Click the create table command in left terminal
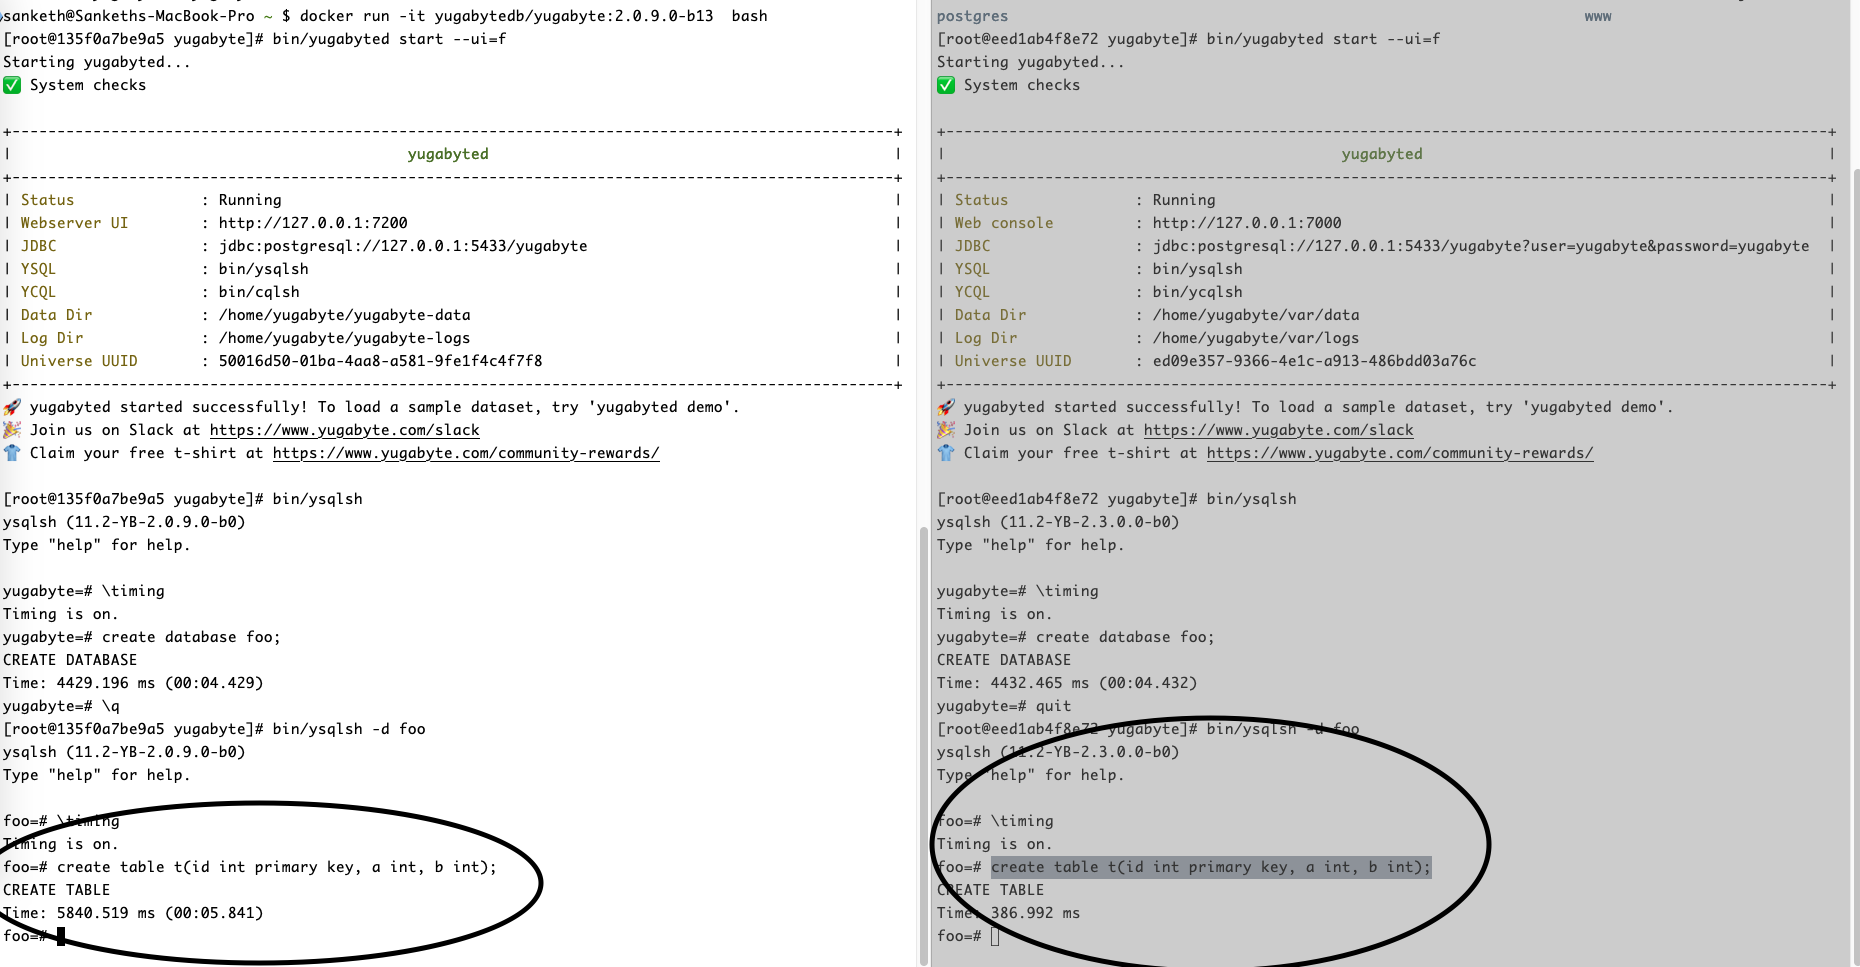 click(x=277, y=867)
